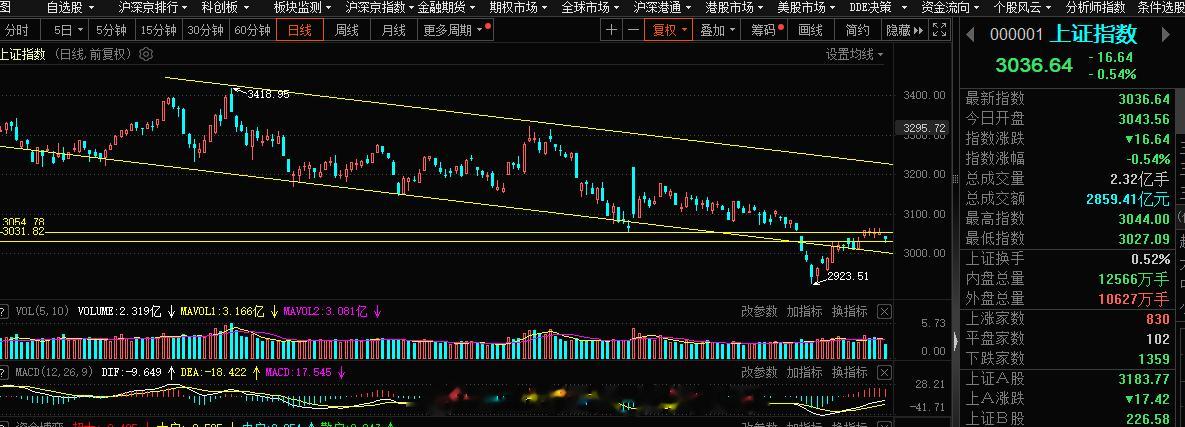The image size is (1185, 427).
Task: Switch to 30分钟 period tab
Action: [206, 30]
